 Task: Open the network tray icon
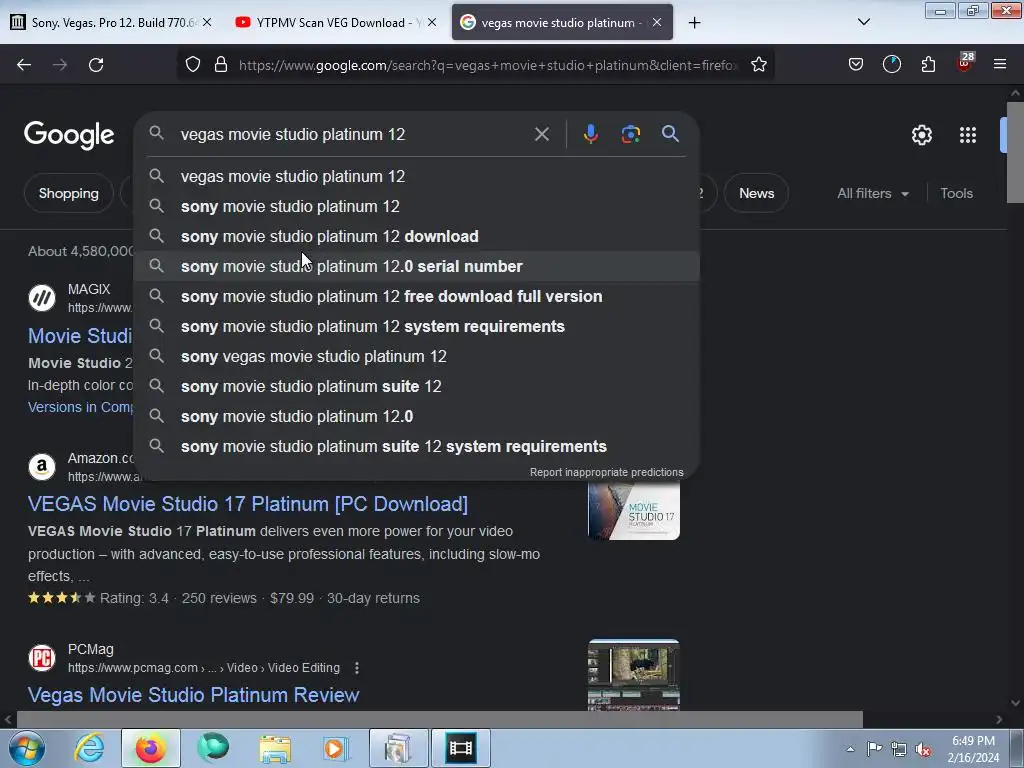tap(899, 749)
